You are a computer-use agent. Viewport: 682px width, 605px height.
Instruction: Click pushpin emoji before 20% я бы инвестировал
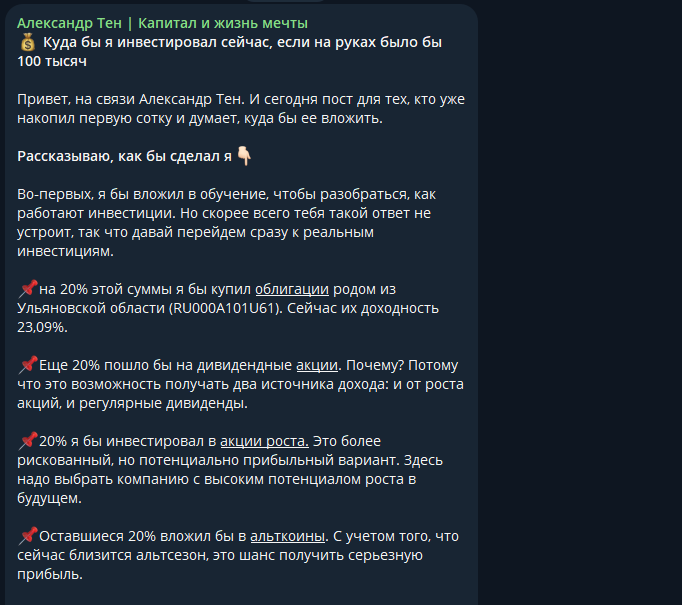(28, 441)
